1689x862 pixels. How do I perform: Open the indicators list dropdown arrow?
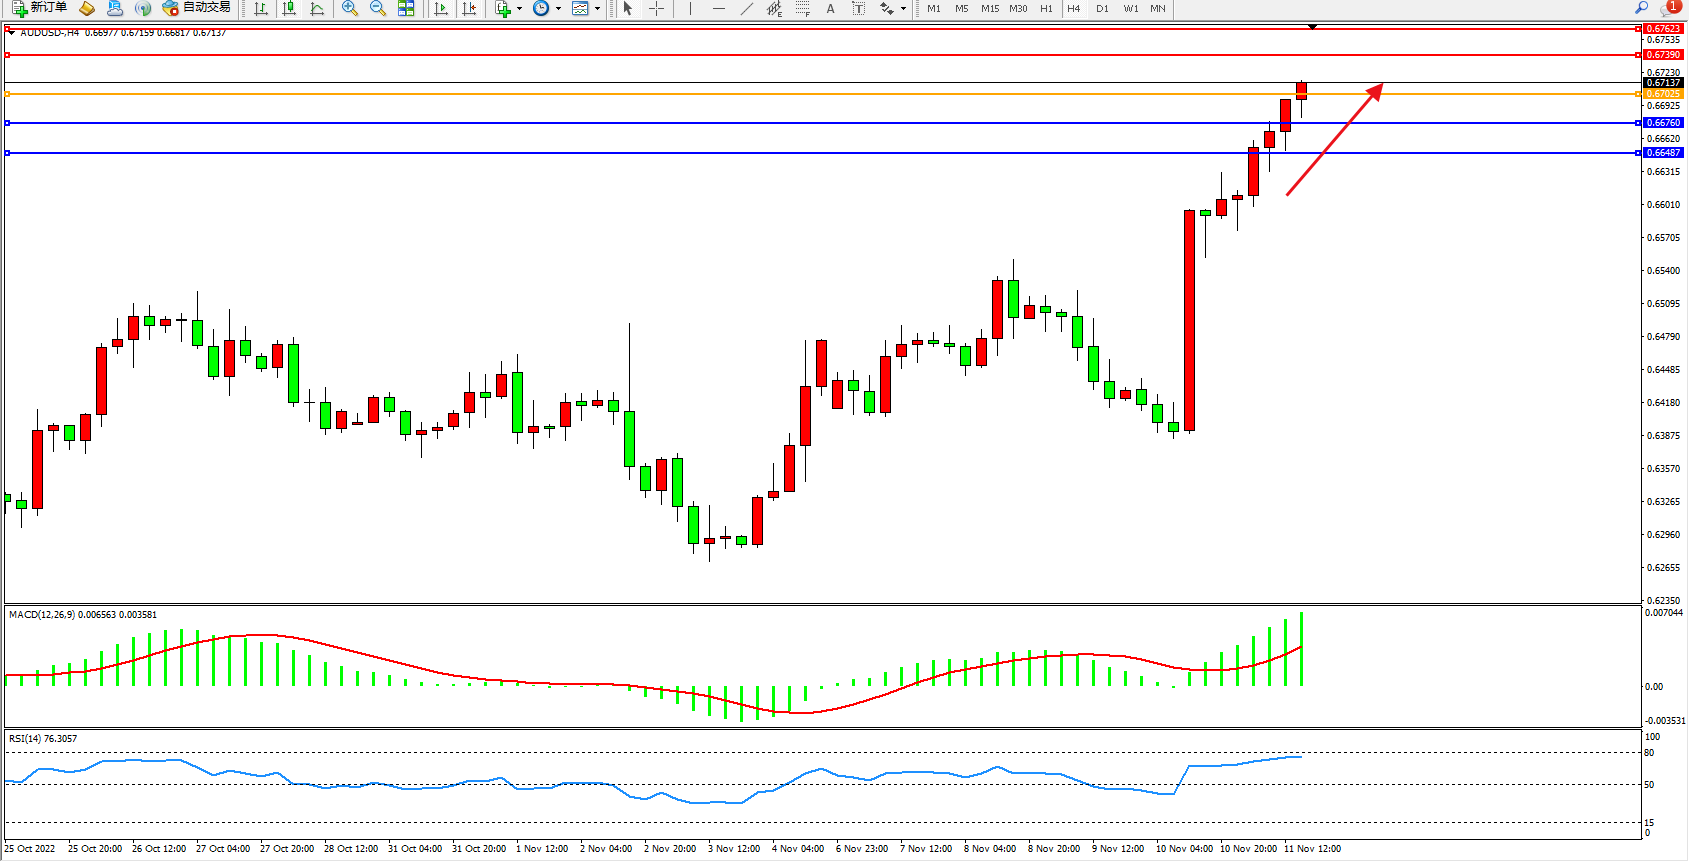519,9
